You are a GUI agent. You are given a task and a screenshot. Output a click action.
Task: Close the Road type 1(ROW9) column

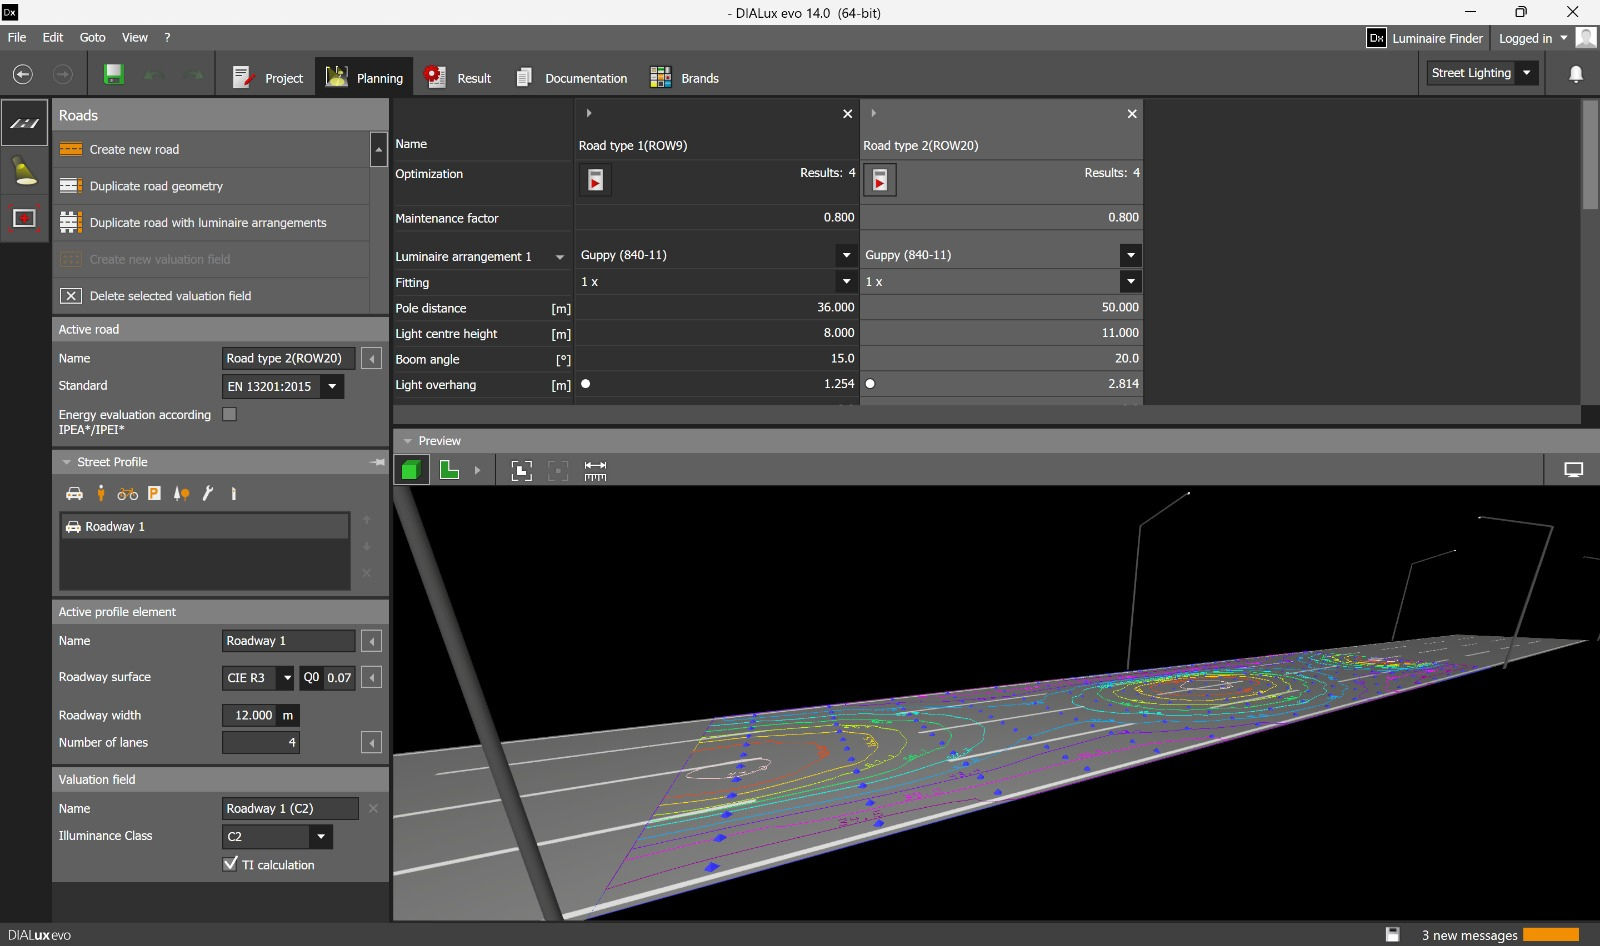[x=848, y=114]
